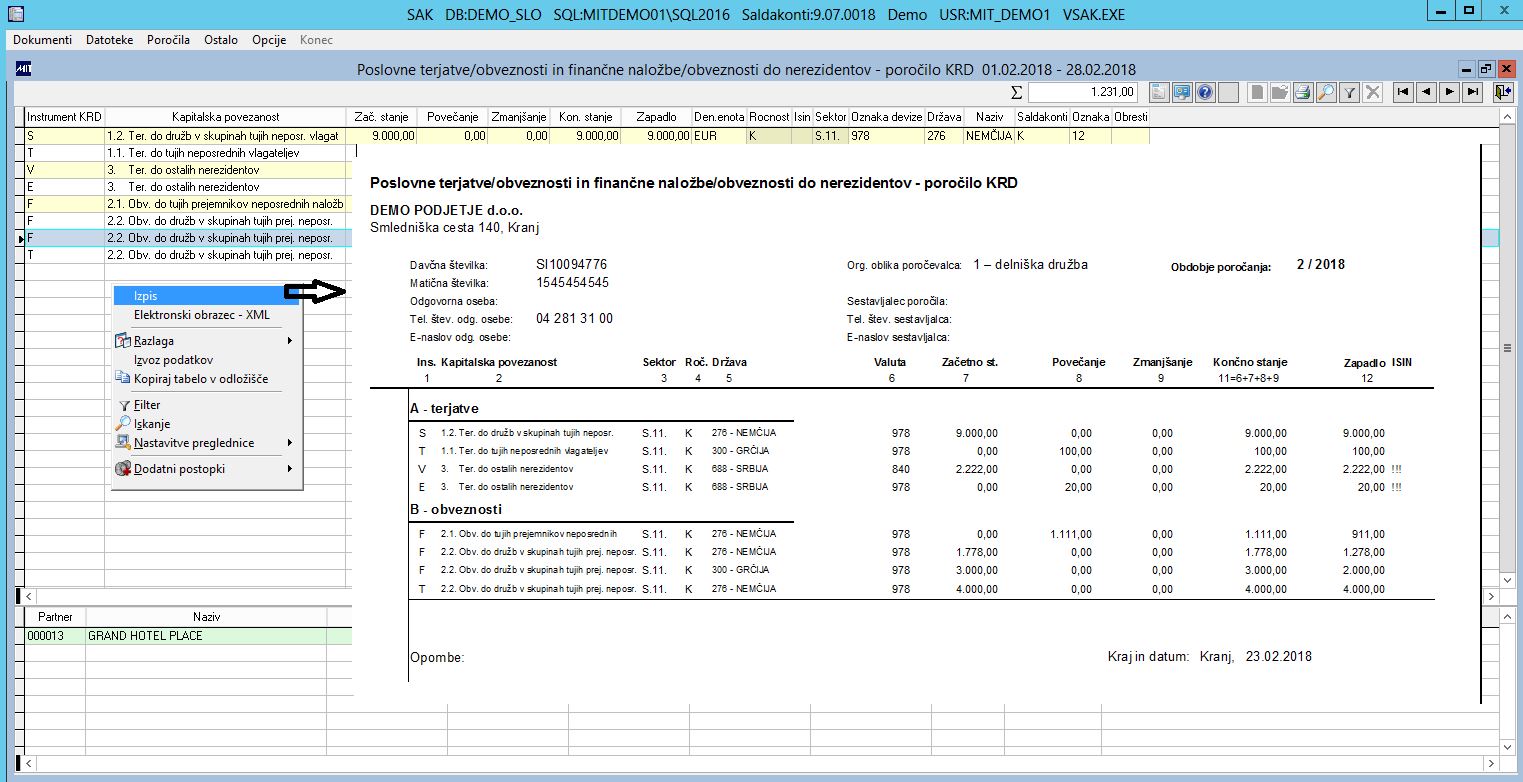Screen dimensions: 1523x782
Task: Click the Zač. stanje column header
Action: [x=381, y=117]
